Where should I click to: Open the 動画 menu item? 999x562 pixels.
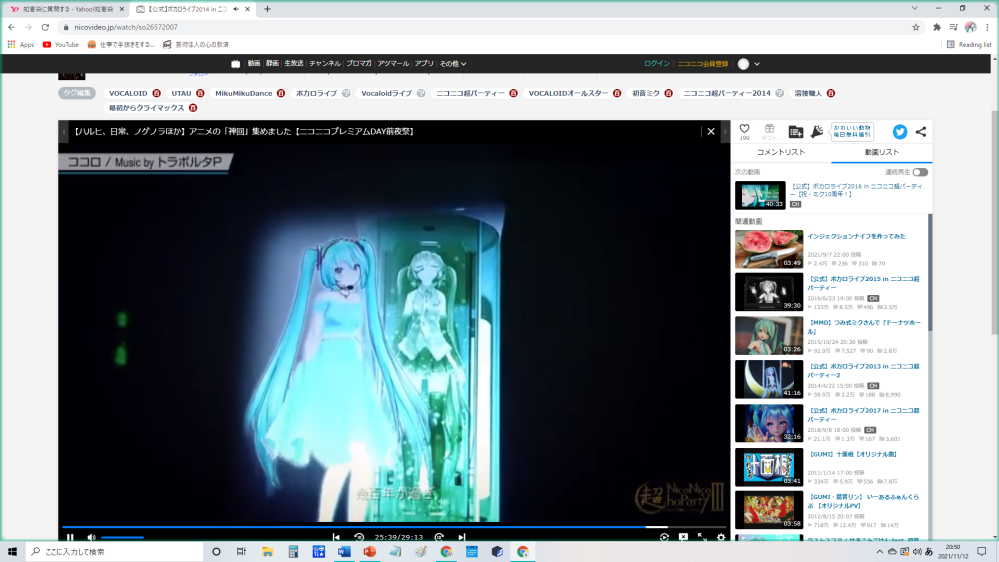[254, 64]
